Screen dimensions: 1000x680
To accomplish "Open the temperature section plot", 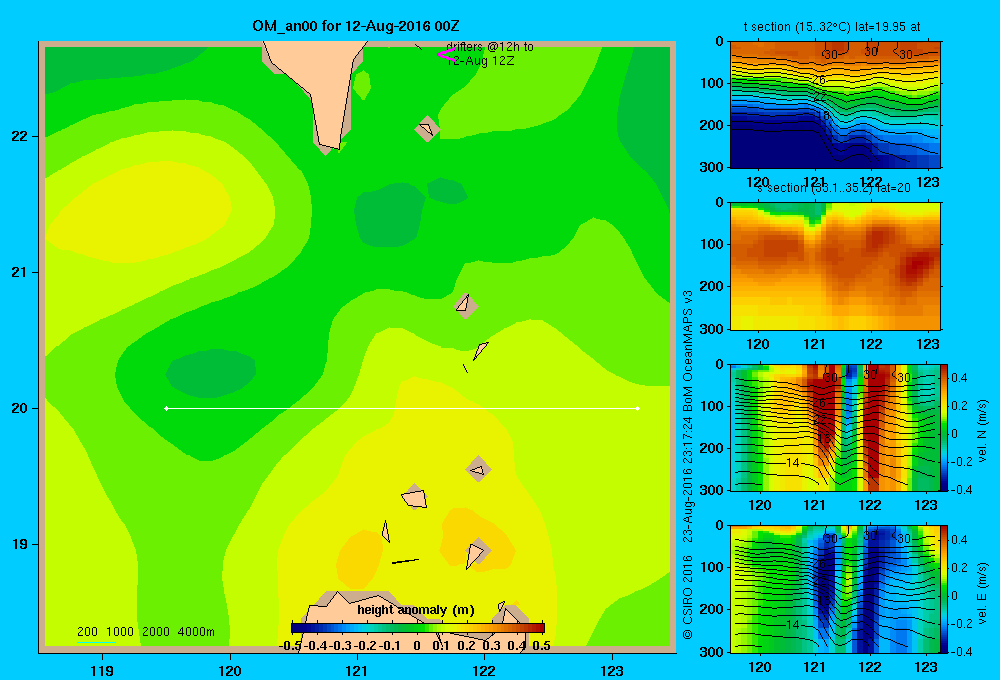I will [x=835, y=105].
